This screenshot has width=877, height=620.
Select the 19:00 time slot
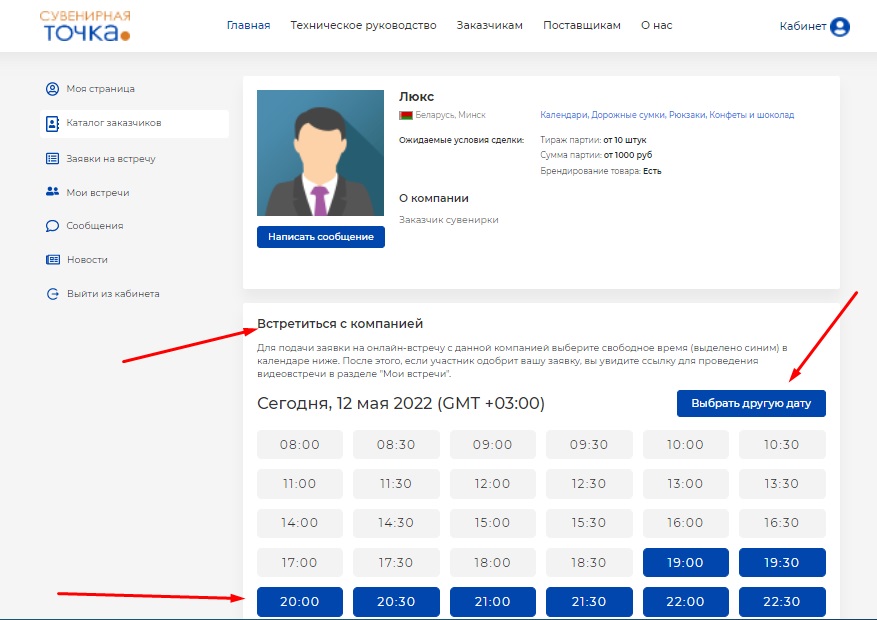point(685,563)
